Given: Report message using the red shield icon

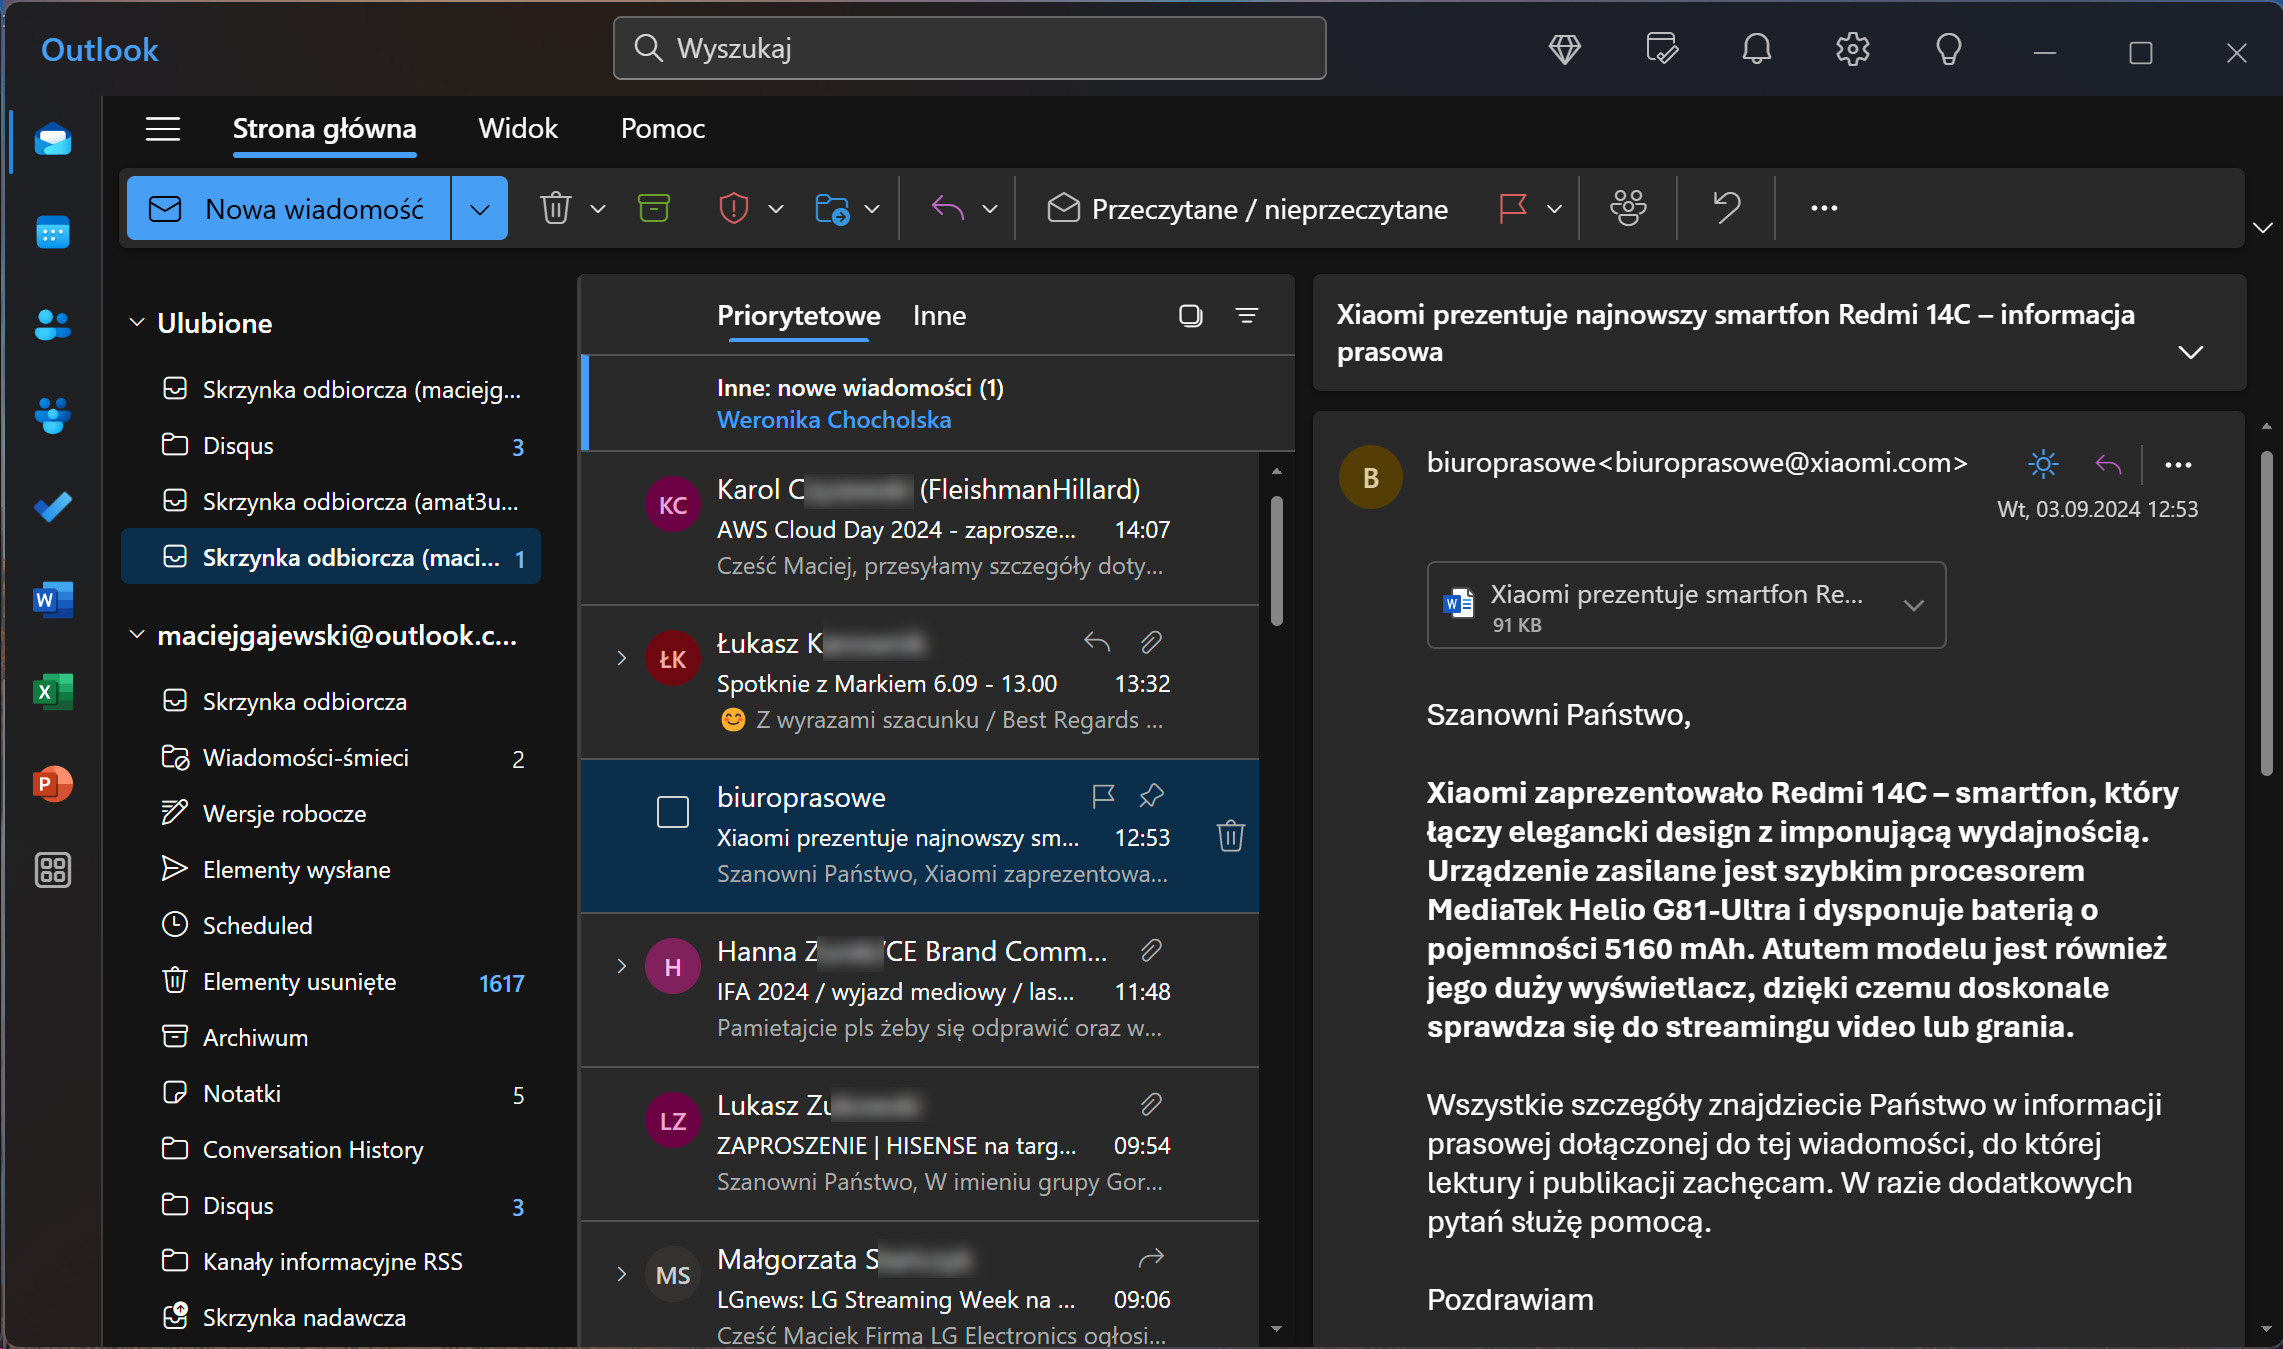Looking at the screenshot, I should pyautogui.click(x=734, y=209).
